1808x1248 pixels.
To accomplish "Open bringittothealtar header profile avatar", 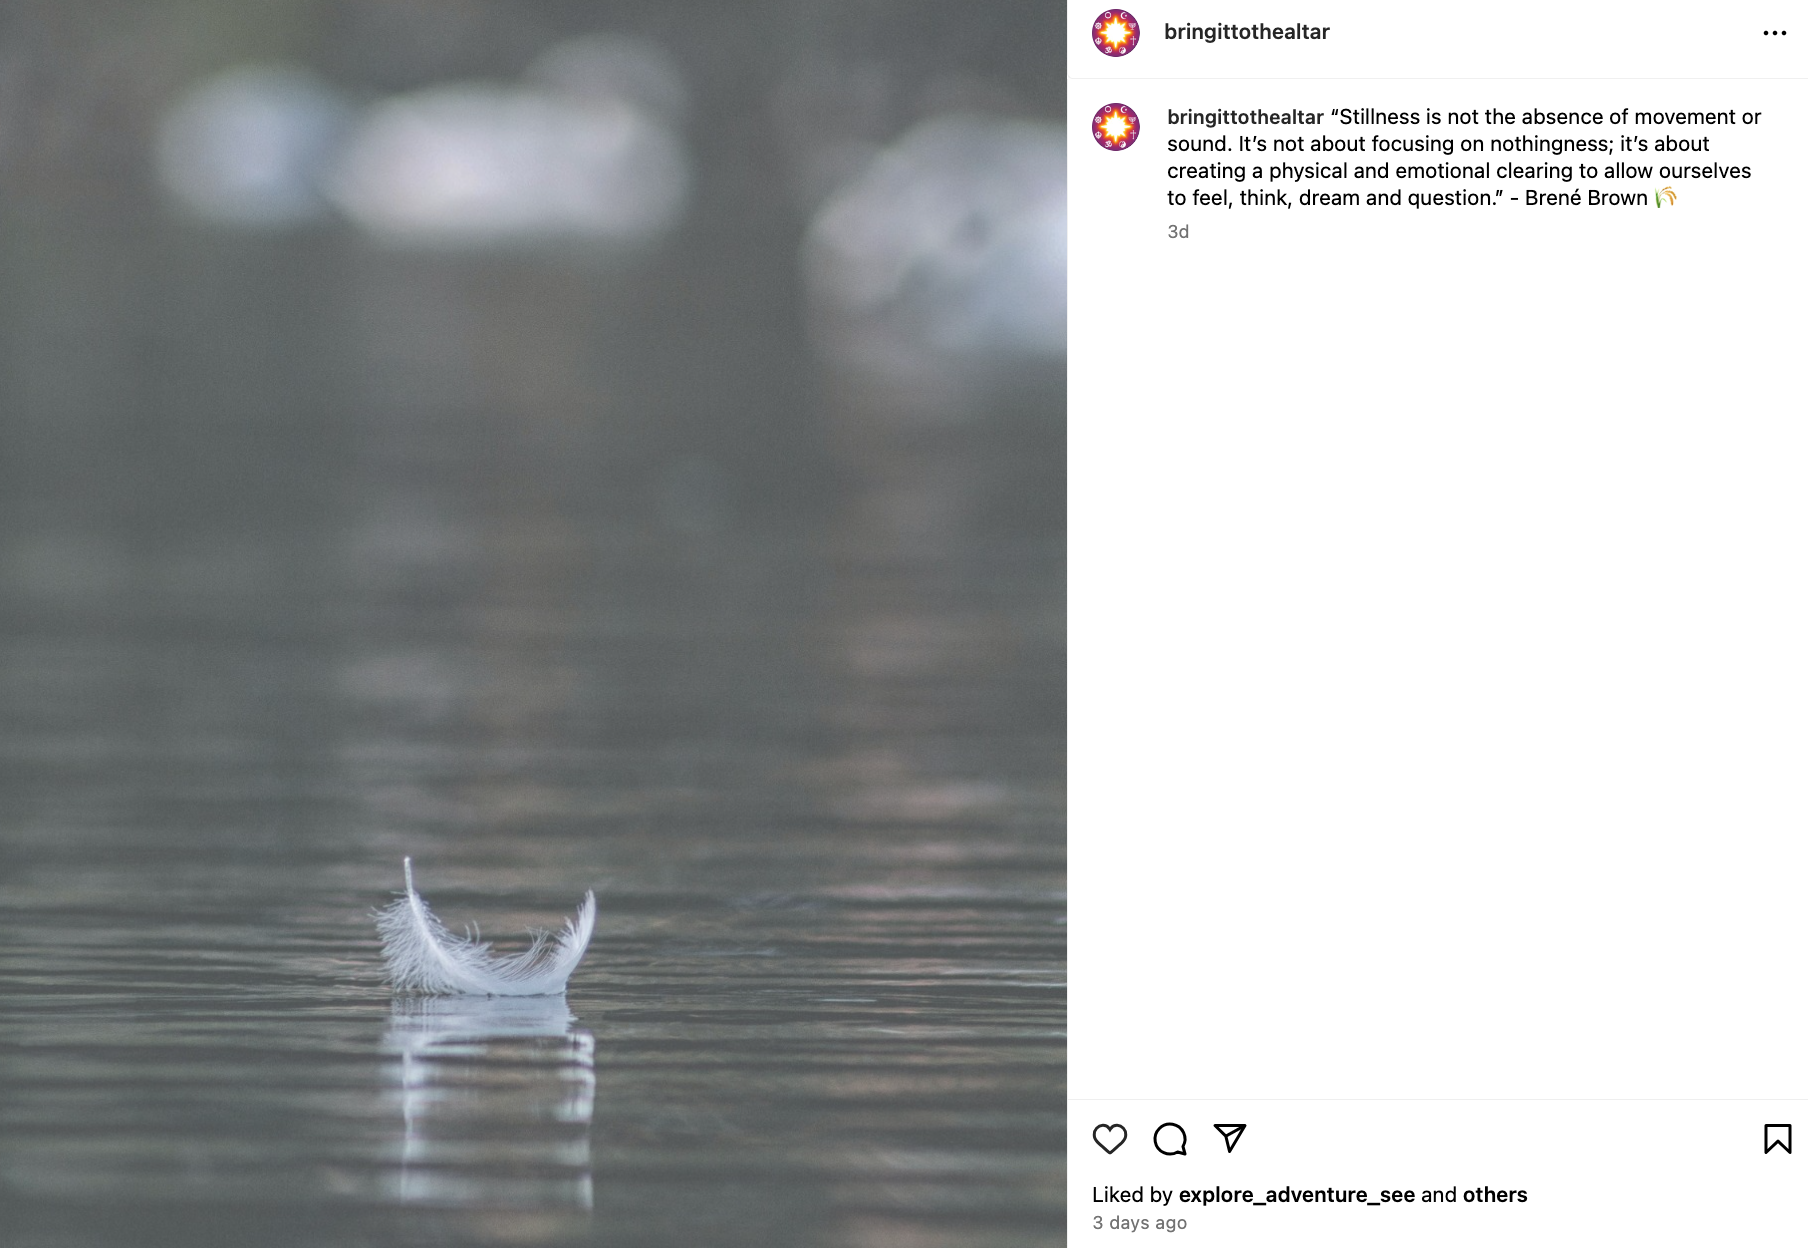I will [1115, 33].
